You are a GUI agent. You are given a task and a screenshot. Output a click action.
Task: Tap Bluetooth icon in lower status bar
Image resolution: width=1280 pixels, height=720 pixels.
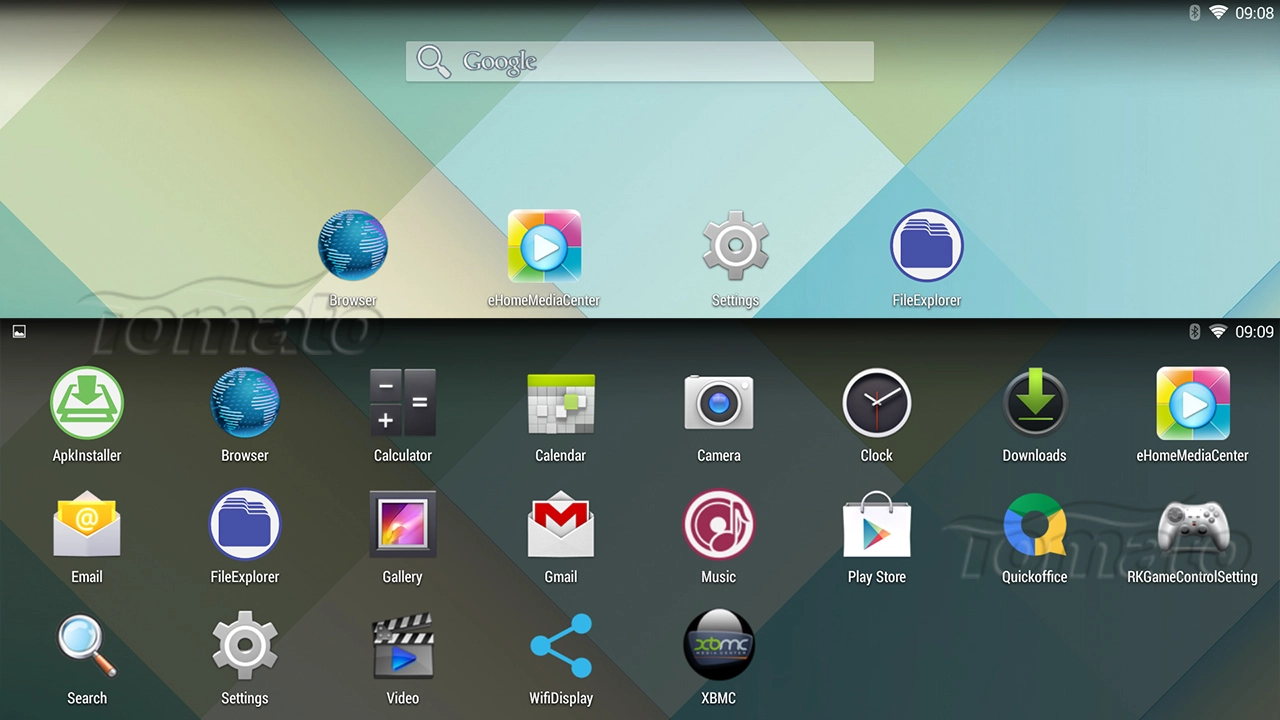pyautogui.click(x=1194, y=332)
